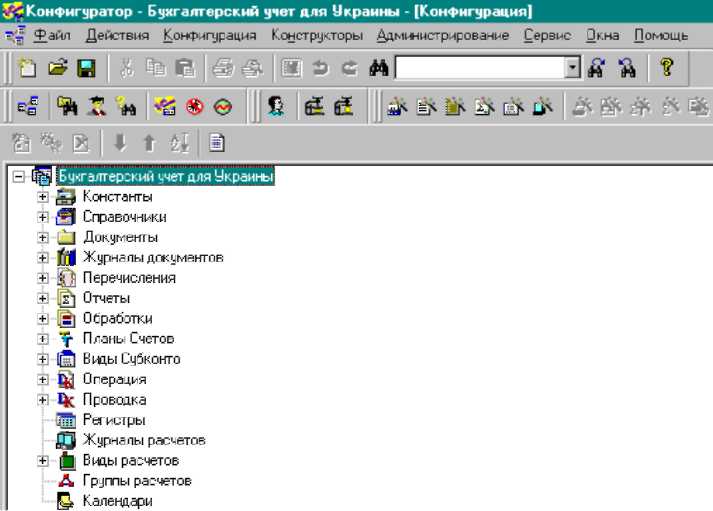The height and width of the screenshot is (511, 713).
Task: Expand the Операция tree node
Action: pos(42,379)
